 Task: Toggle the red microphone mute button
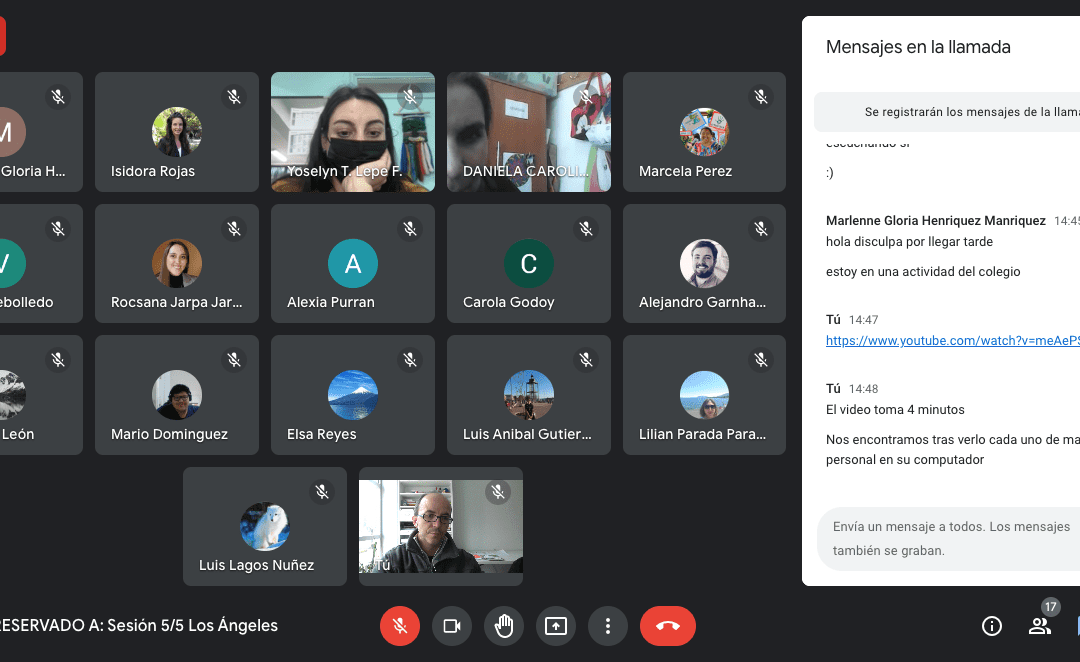399,625
